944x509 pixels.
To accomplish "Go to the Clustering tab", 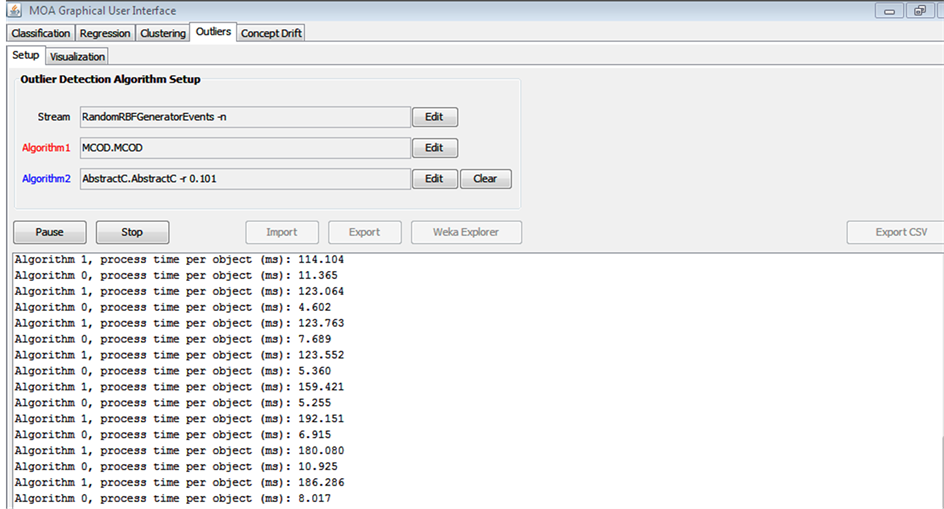I will coord(163,33).
